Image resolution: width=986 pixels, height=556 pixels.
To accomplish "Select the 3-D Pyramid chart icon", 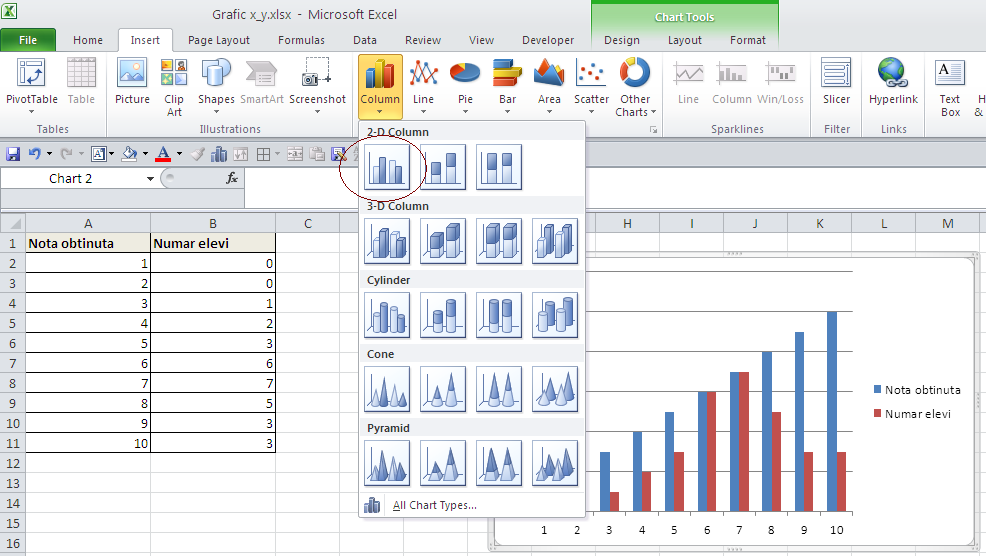I will coord(555,464).
